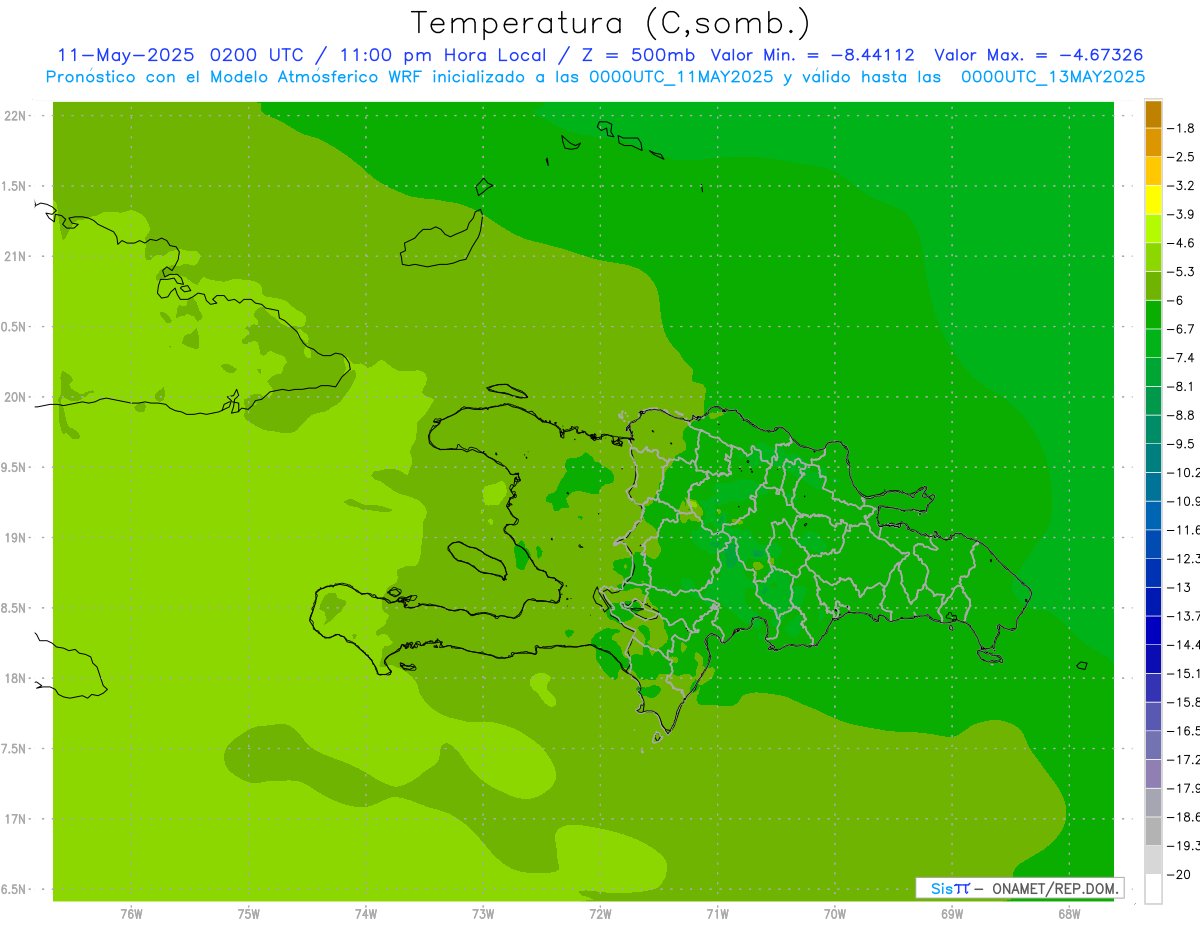Click the "SisTT - ONAMET/REP.DOM." credit label

coord(1020,888)
